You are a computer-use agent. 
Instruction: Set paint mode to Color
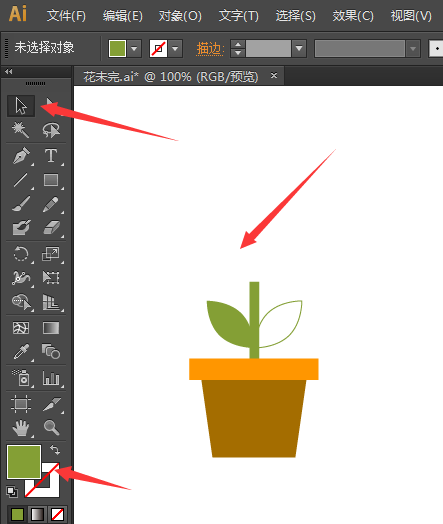(x=17, y=514)
